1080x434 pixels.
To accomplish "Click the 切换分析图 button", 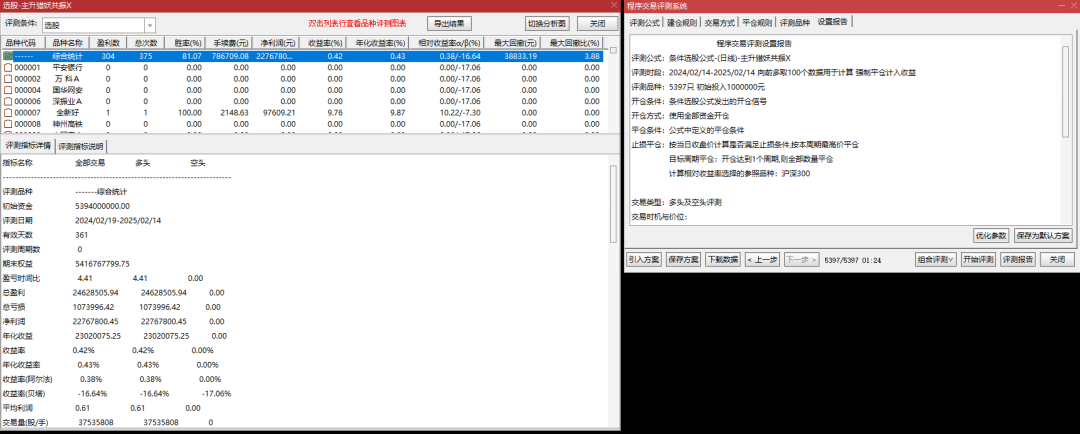I will coord(547,23).
